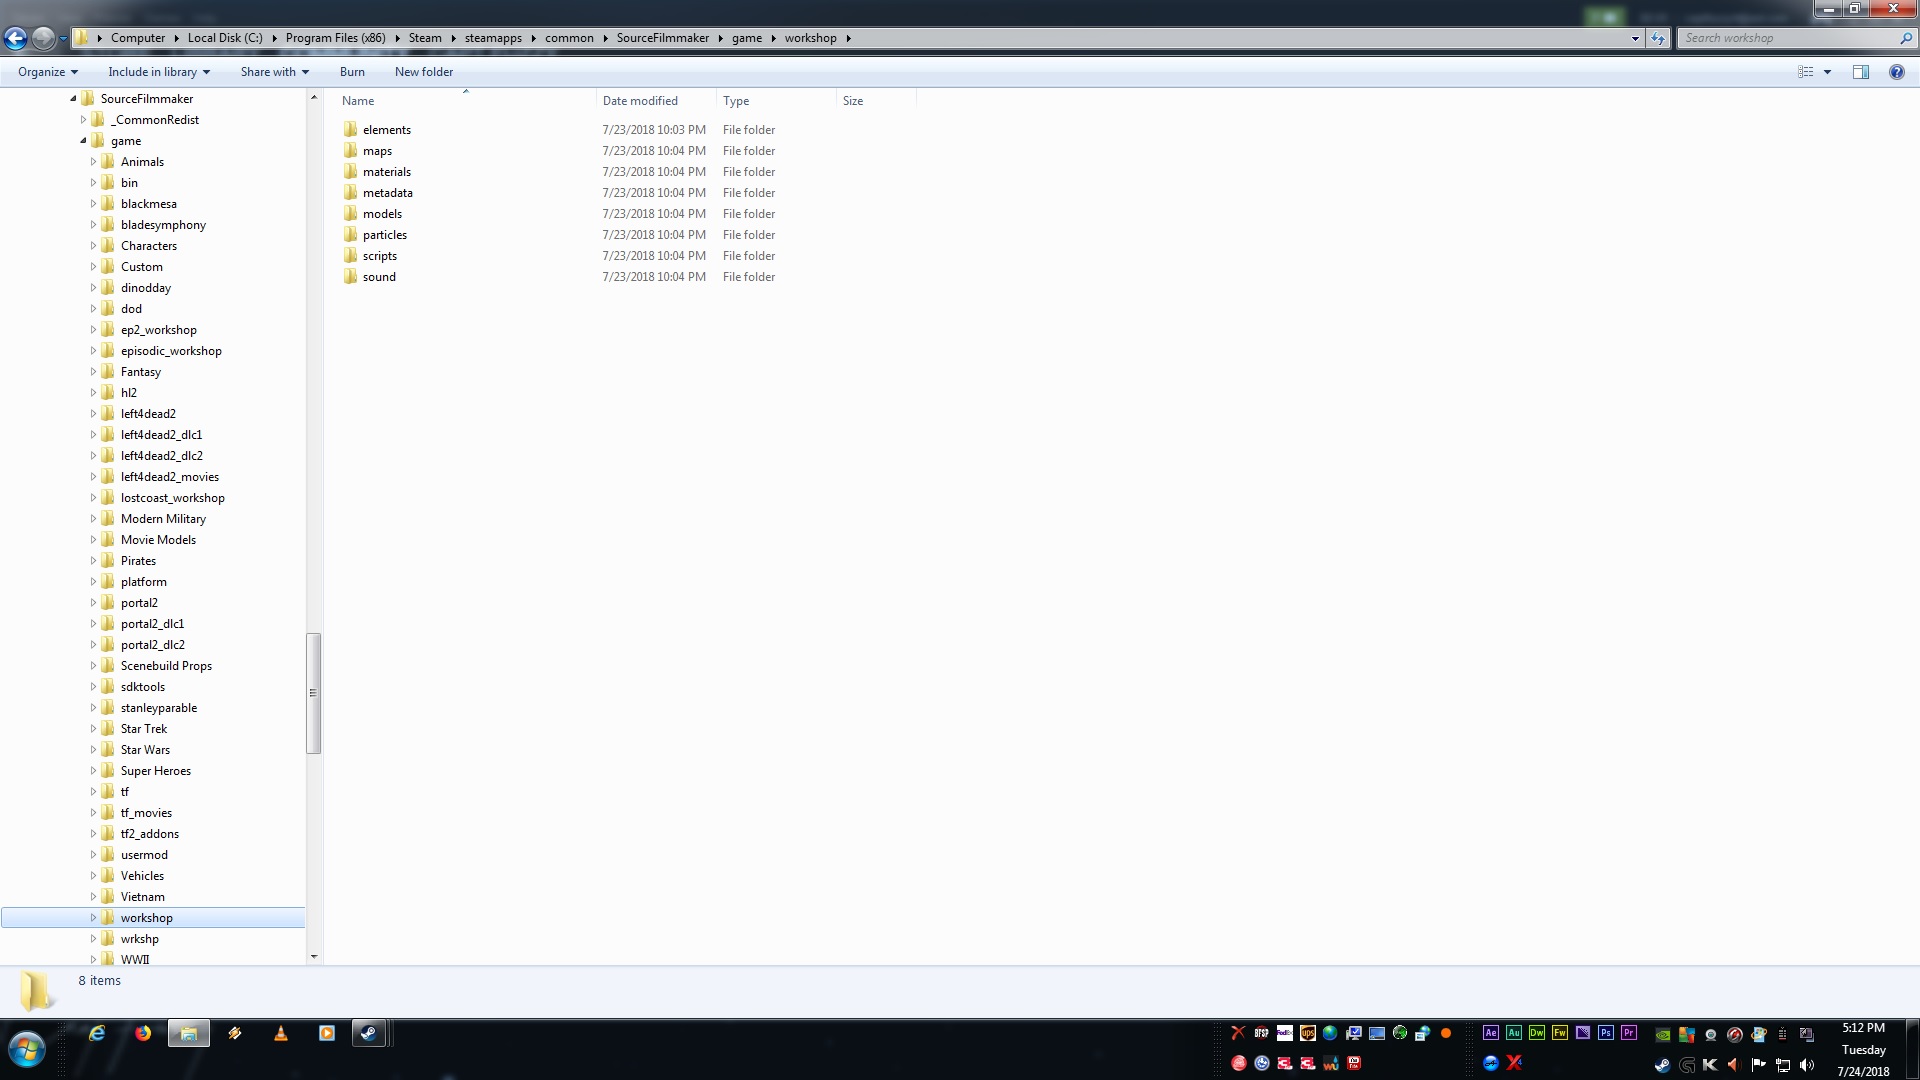Viewport: 1920px width, 1080px height.
Task: Expand the Organize menu
Action: (47, 72)
